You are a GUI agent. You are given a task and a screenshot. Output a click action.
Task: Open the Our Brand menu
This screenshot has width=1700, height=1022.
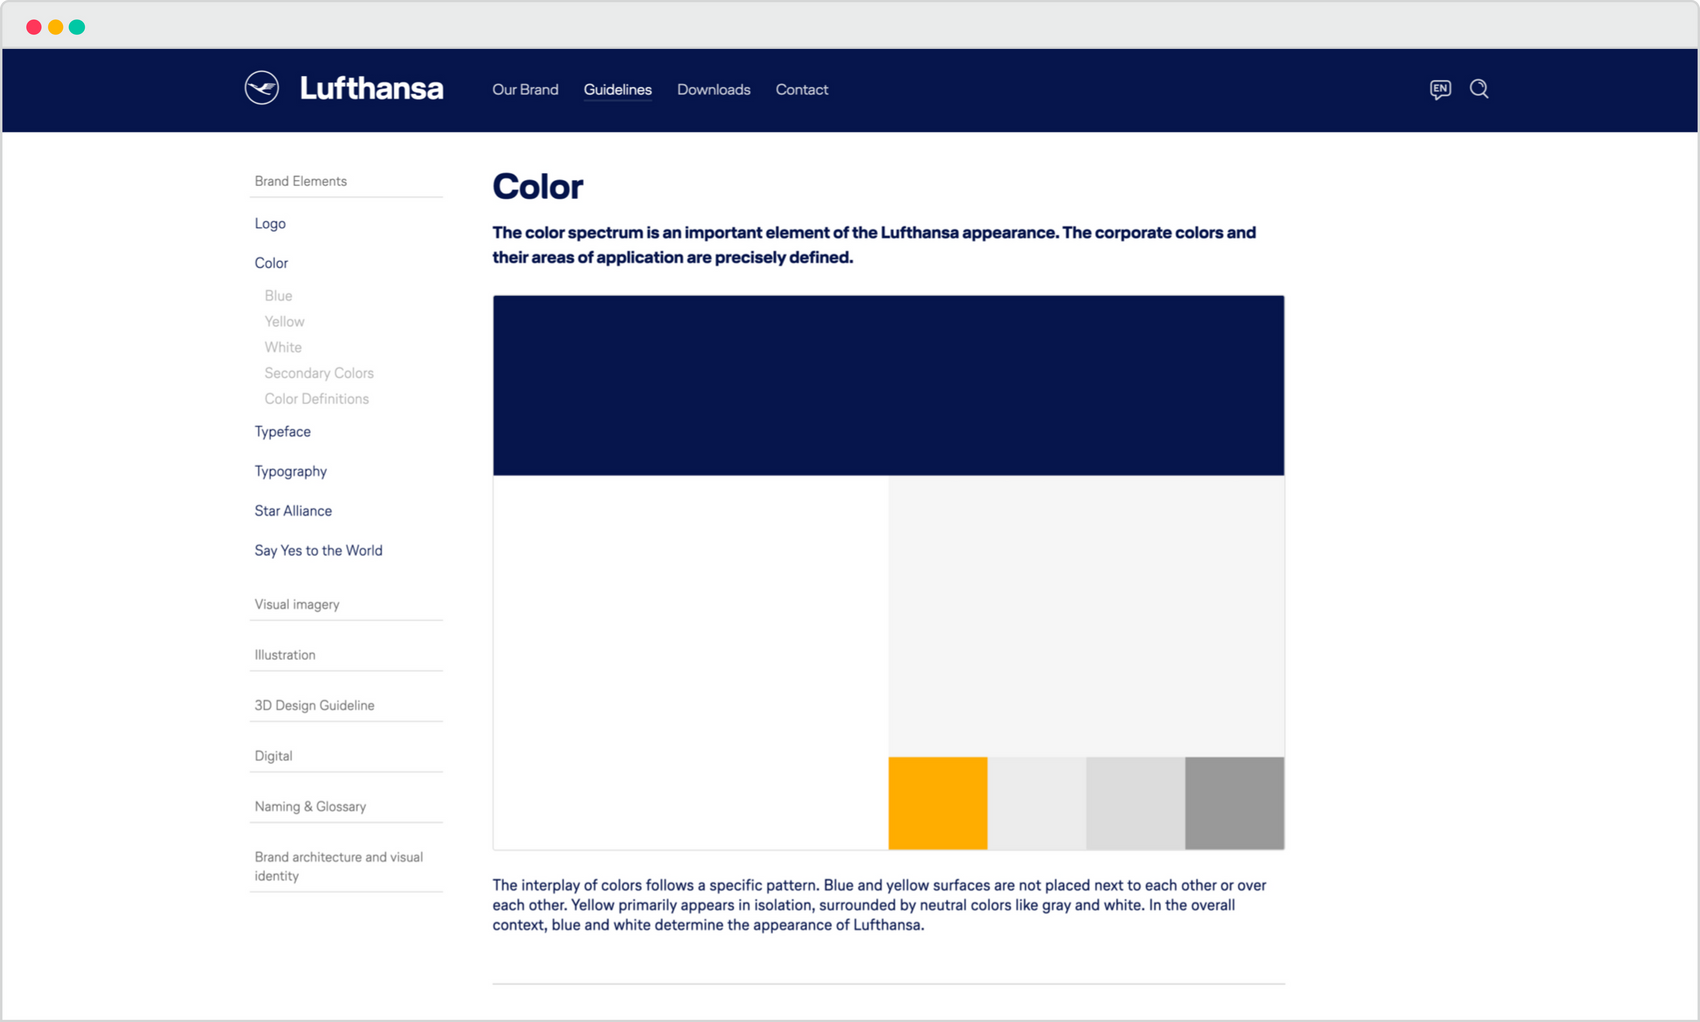tap(525, 90)
